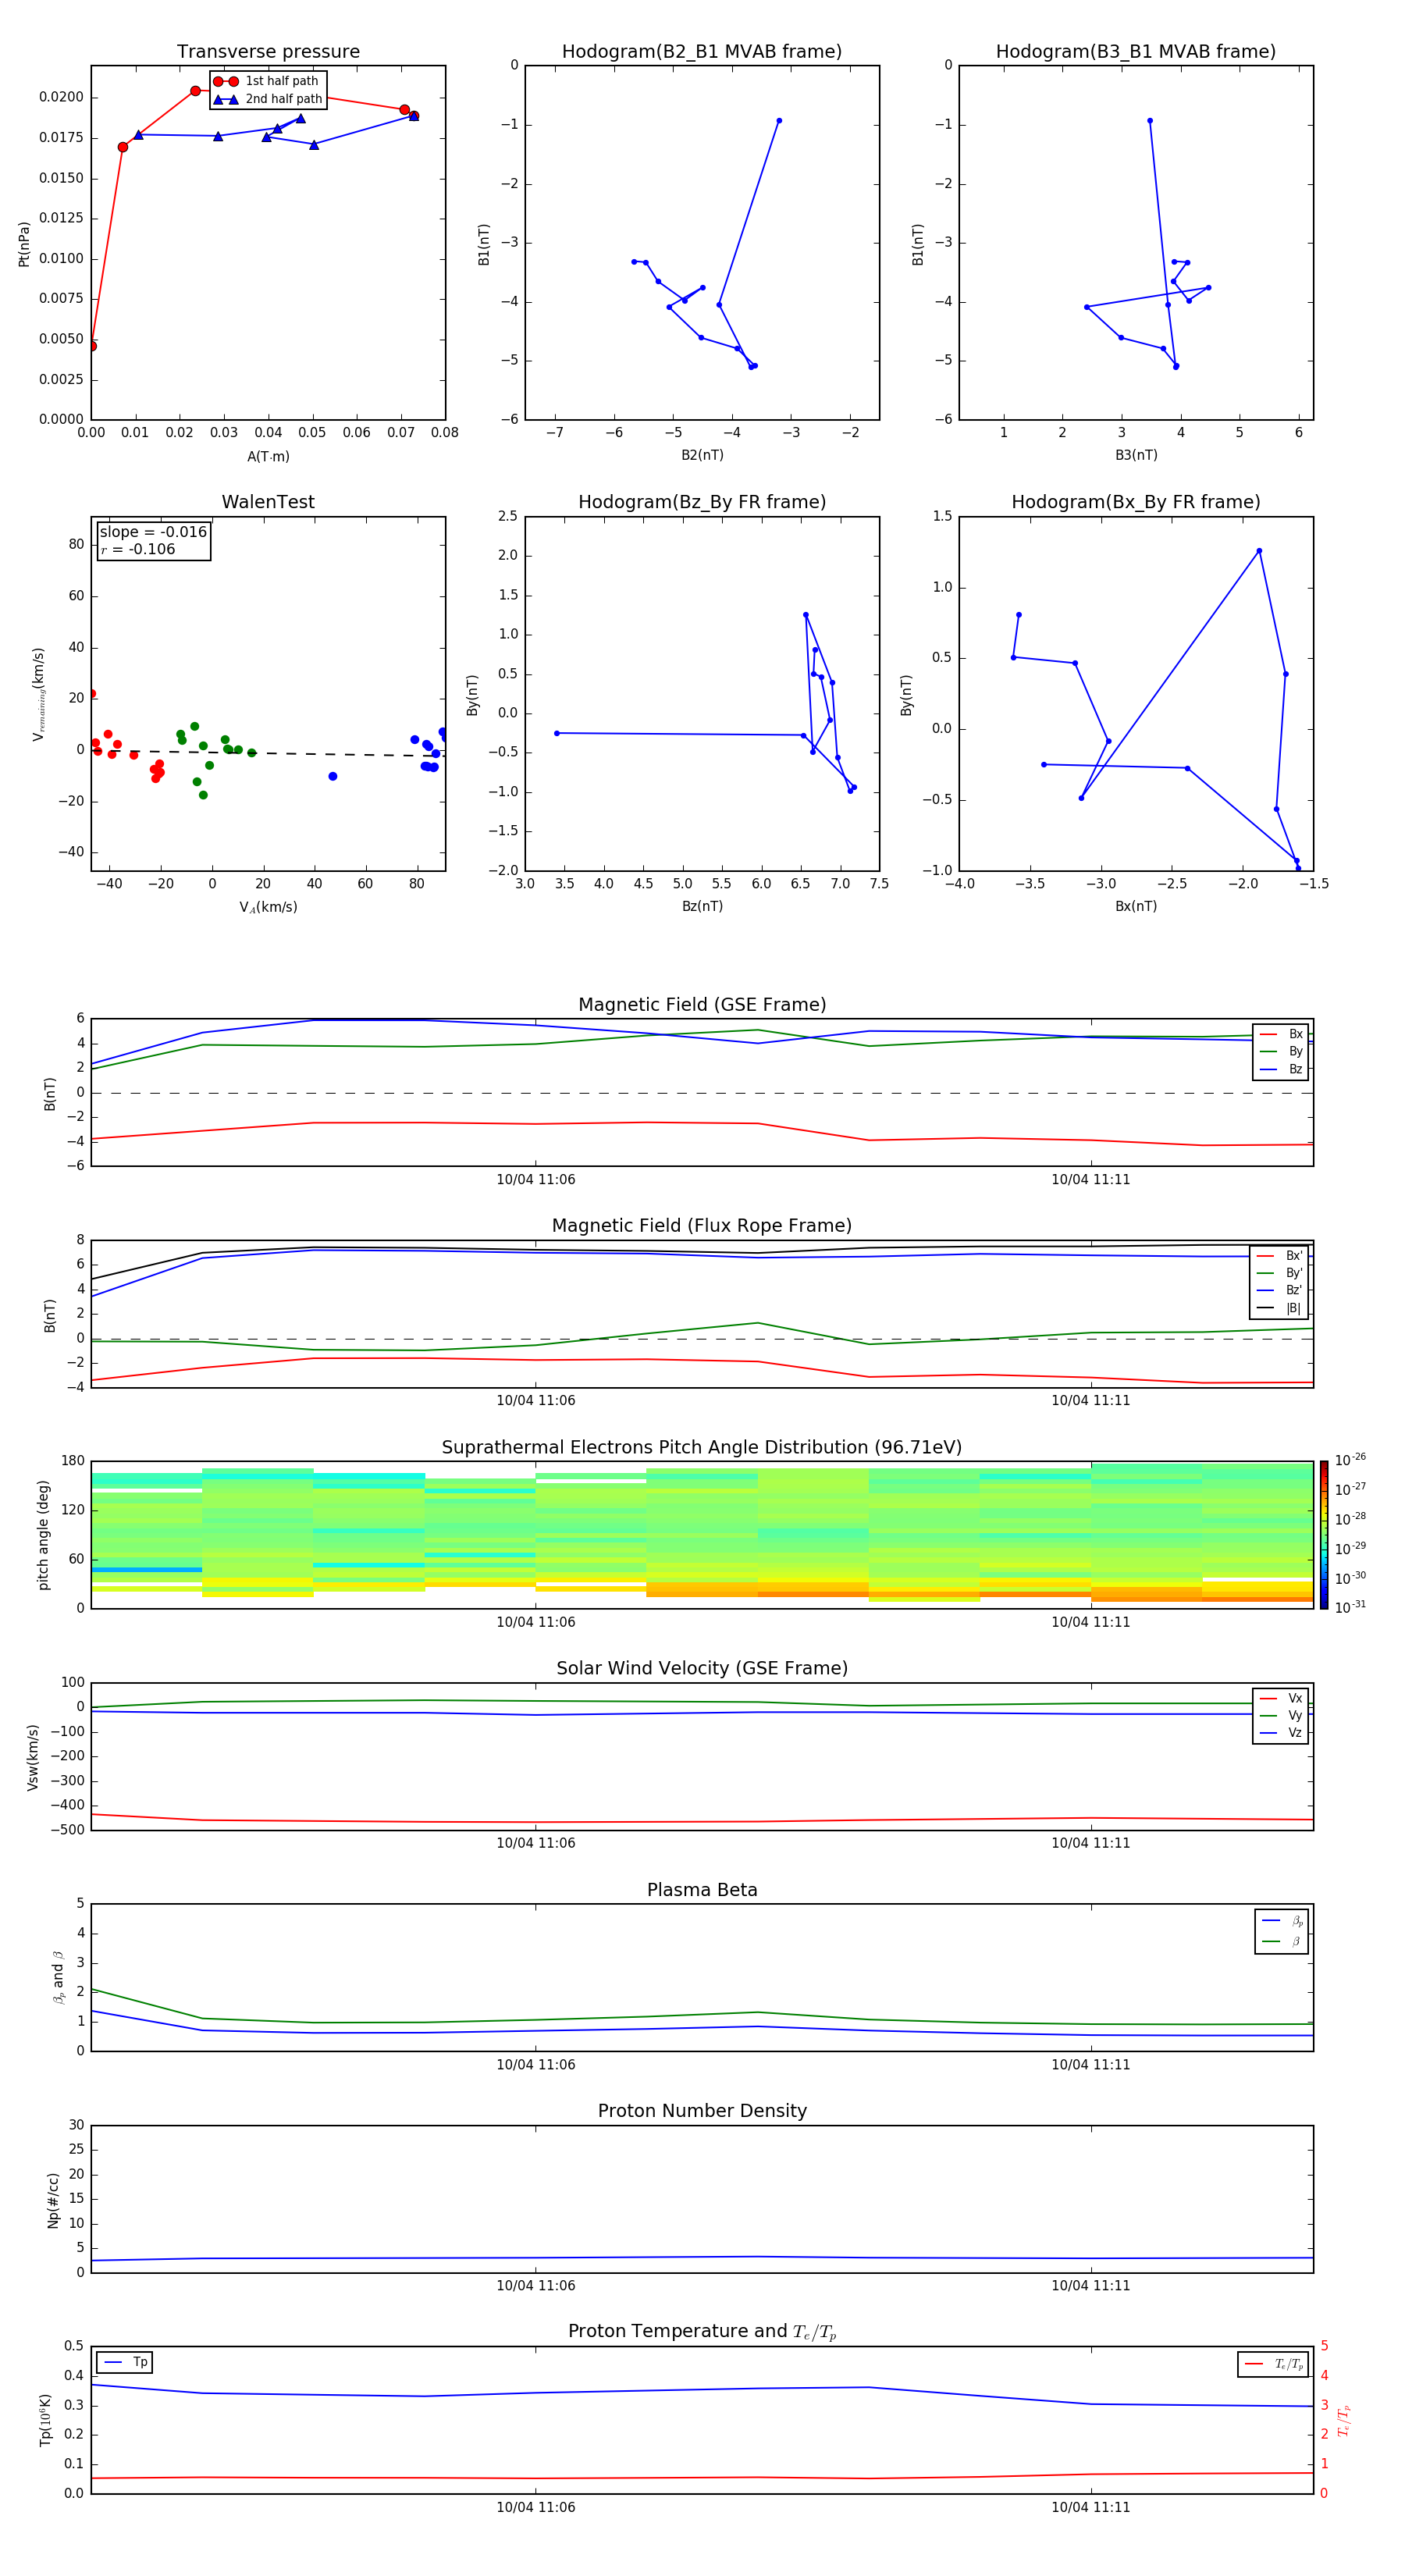This screenshot has width=1405, height=2576.
Task: Click the Bx legend entry in GSE plot
Action: click(1281, 1034)
